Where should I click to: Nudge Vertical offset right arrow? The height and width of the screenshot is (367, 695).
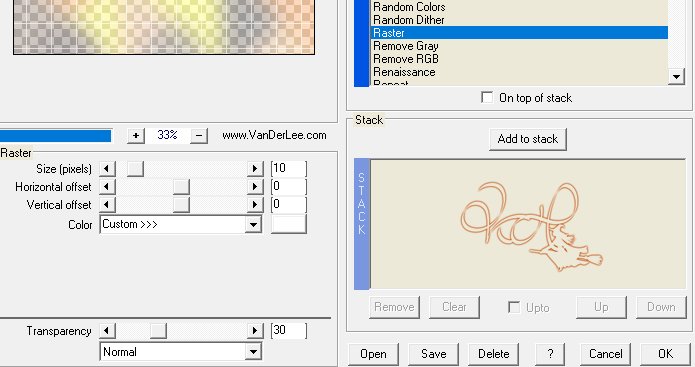click(x=255, y=205)
